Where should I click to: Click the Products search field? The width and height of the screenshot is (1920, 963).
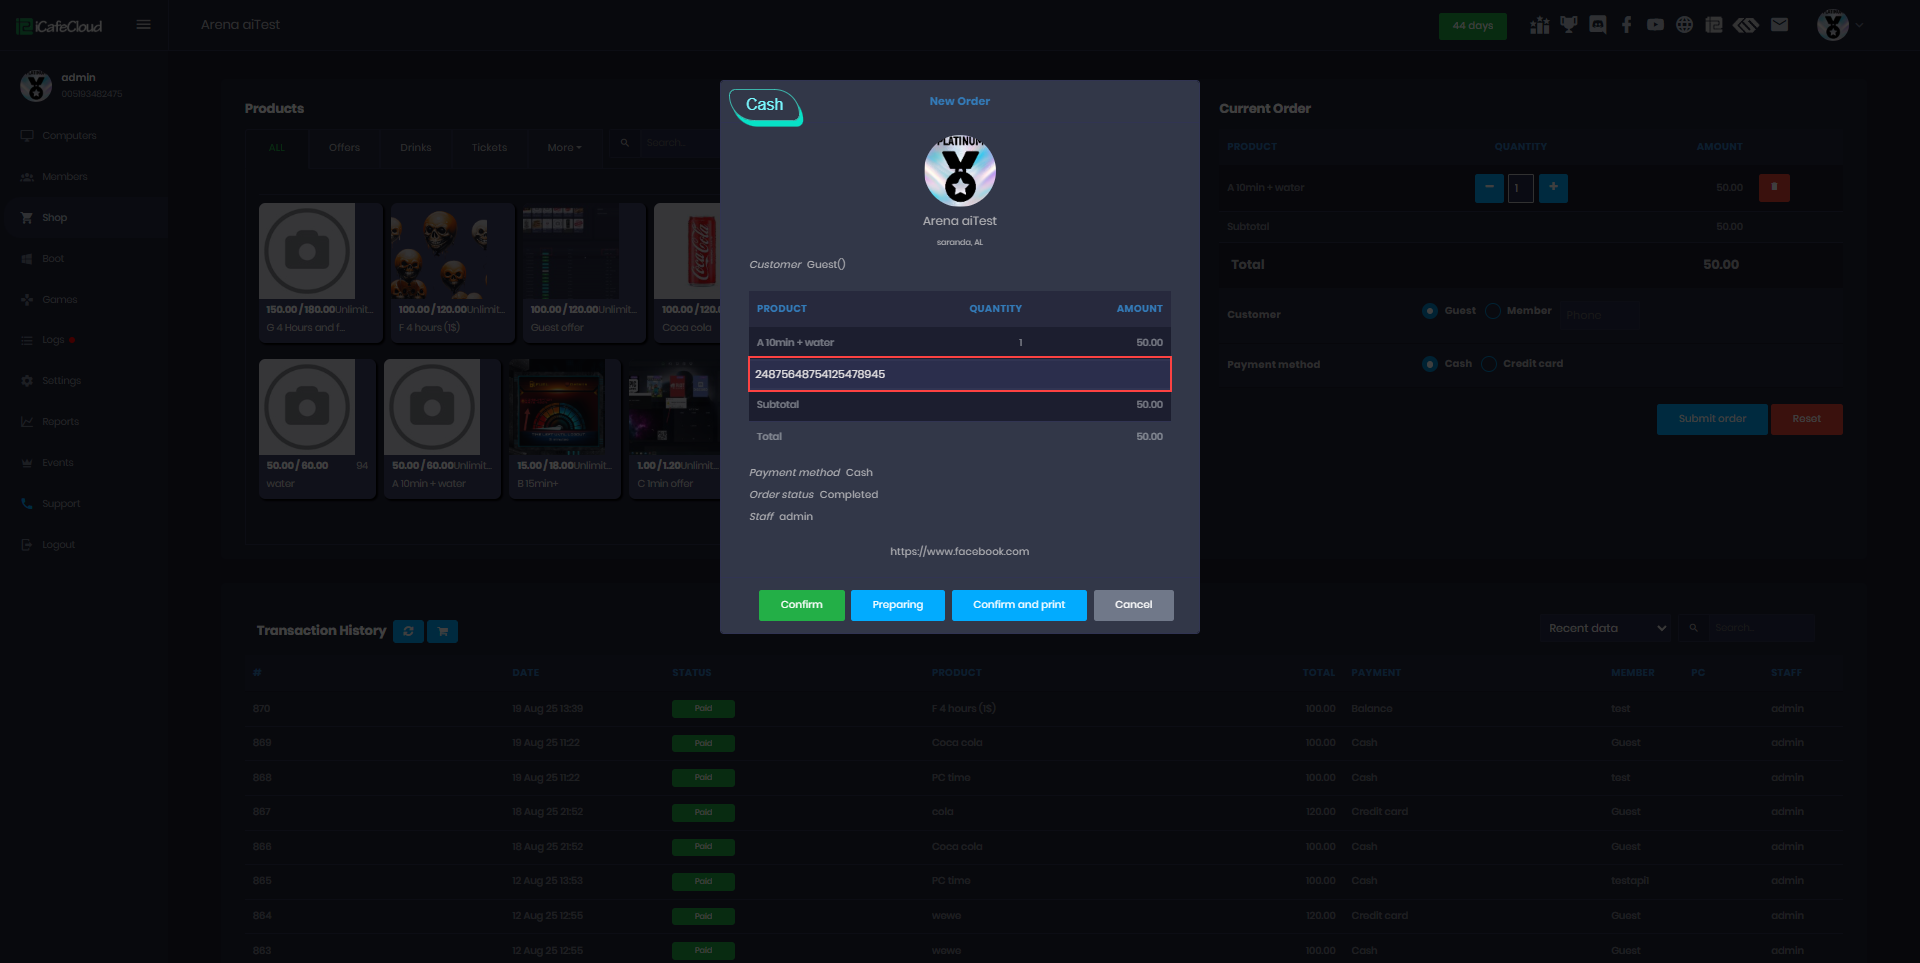coord(680,143)
